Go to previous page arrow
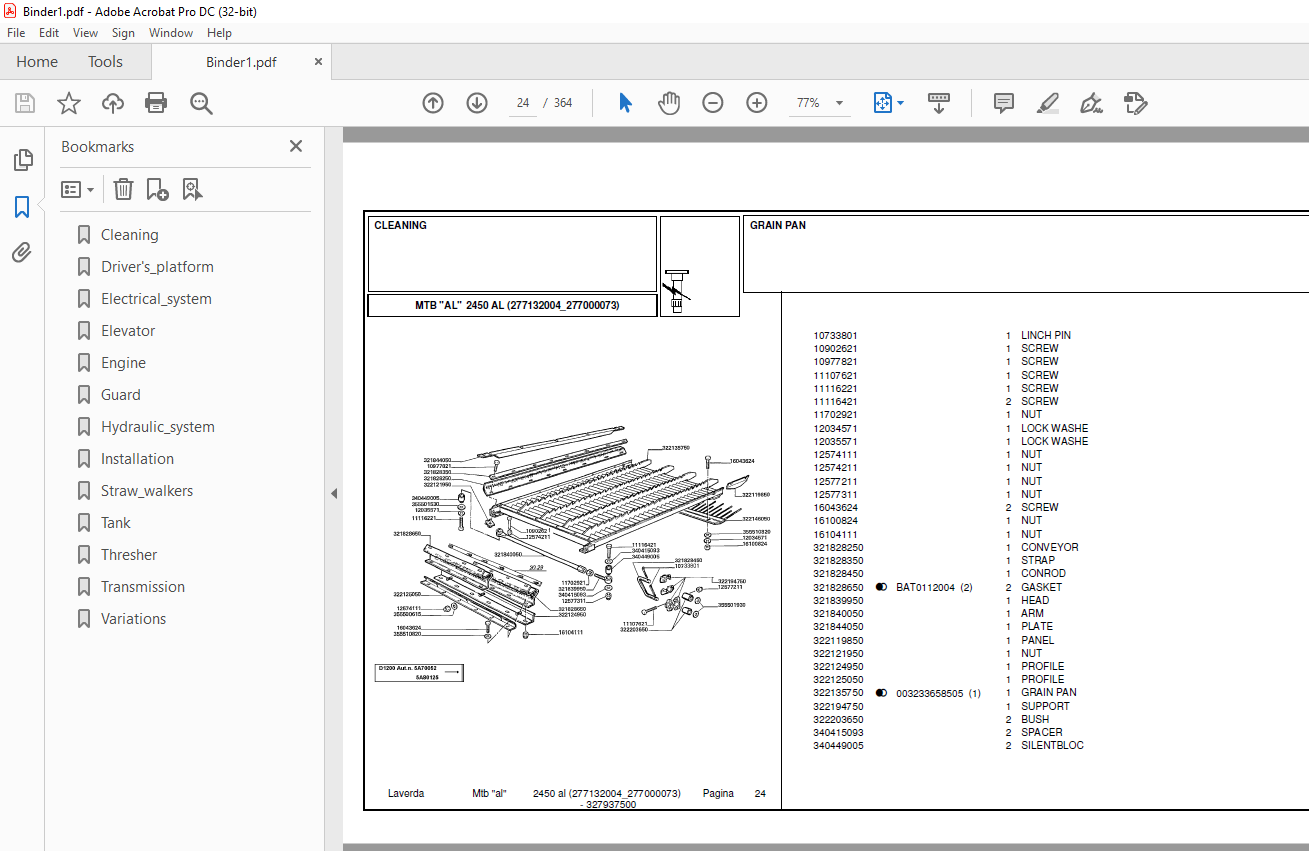The width and height of the screenshot is (1309, 851). click(433, 103)
